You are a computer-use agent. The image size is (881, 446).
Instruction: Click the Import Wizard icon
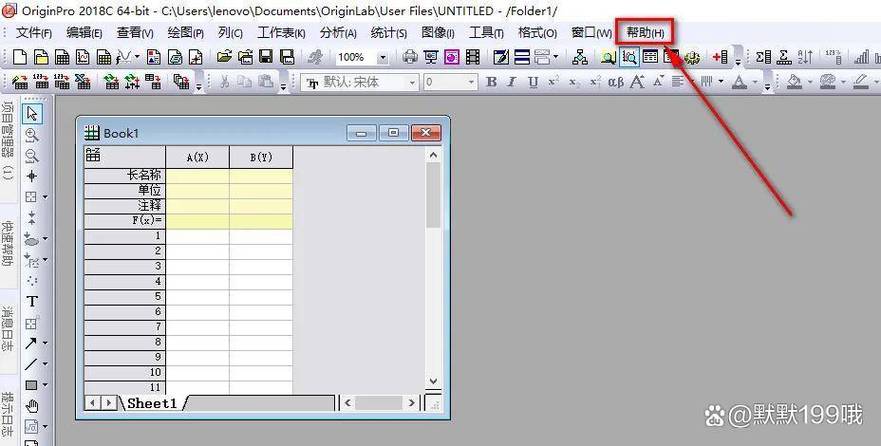20,83
